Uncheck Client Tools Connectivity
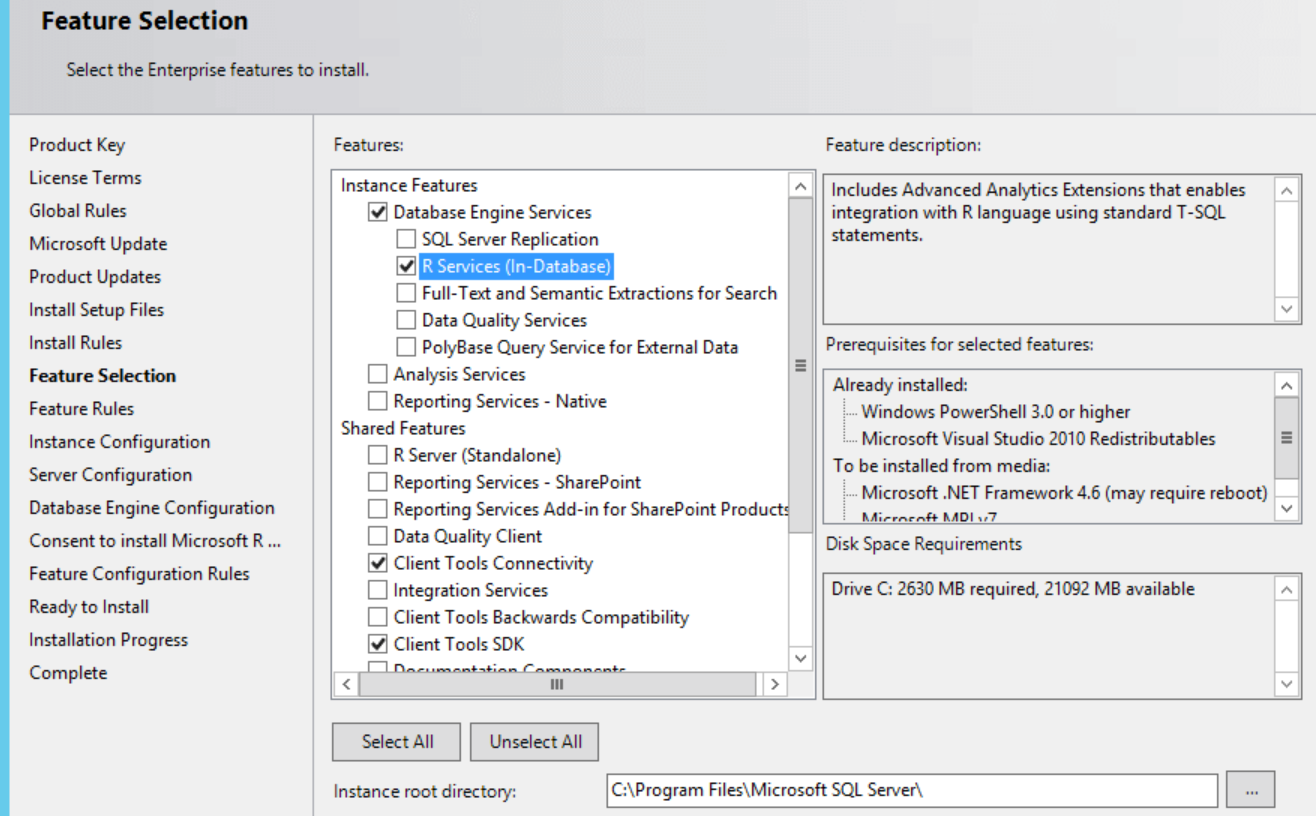 pyautogui.click(x=377, y=563)
